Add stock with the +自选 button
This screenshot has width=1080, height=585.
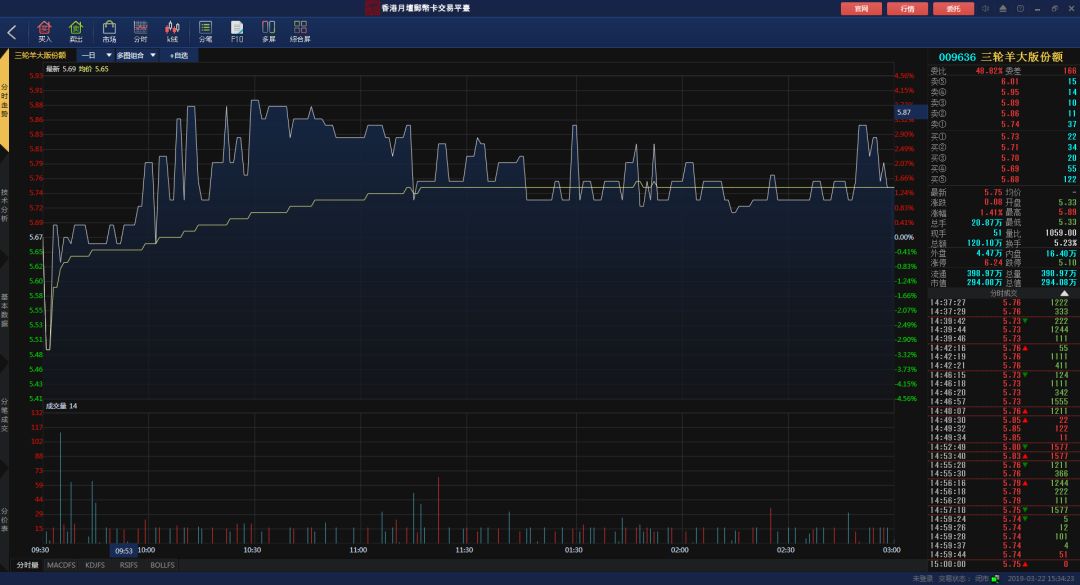[179, 55]
